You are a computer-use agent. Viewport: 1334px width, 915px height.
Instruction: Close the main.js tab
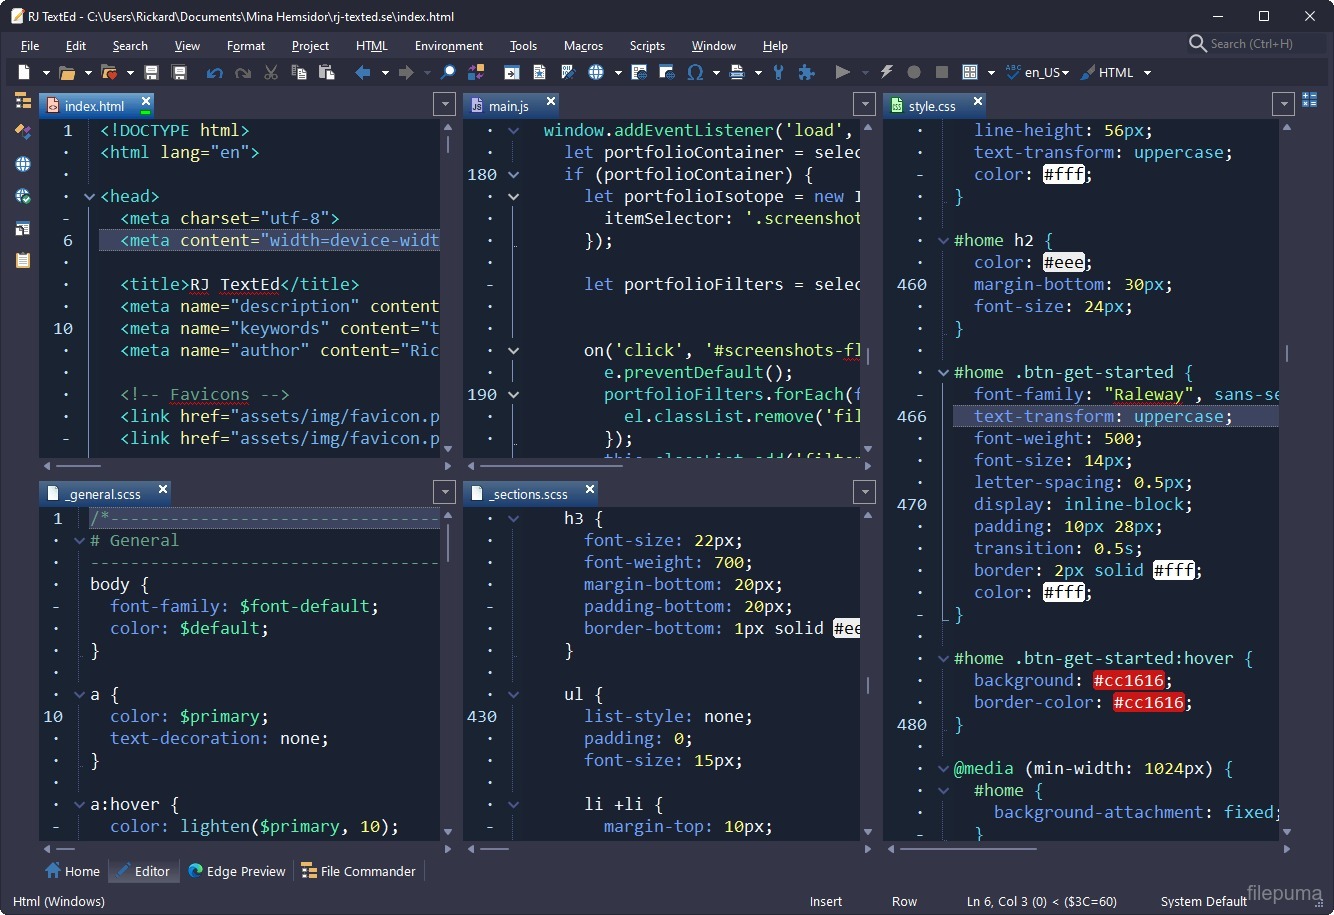coord(551,102)
